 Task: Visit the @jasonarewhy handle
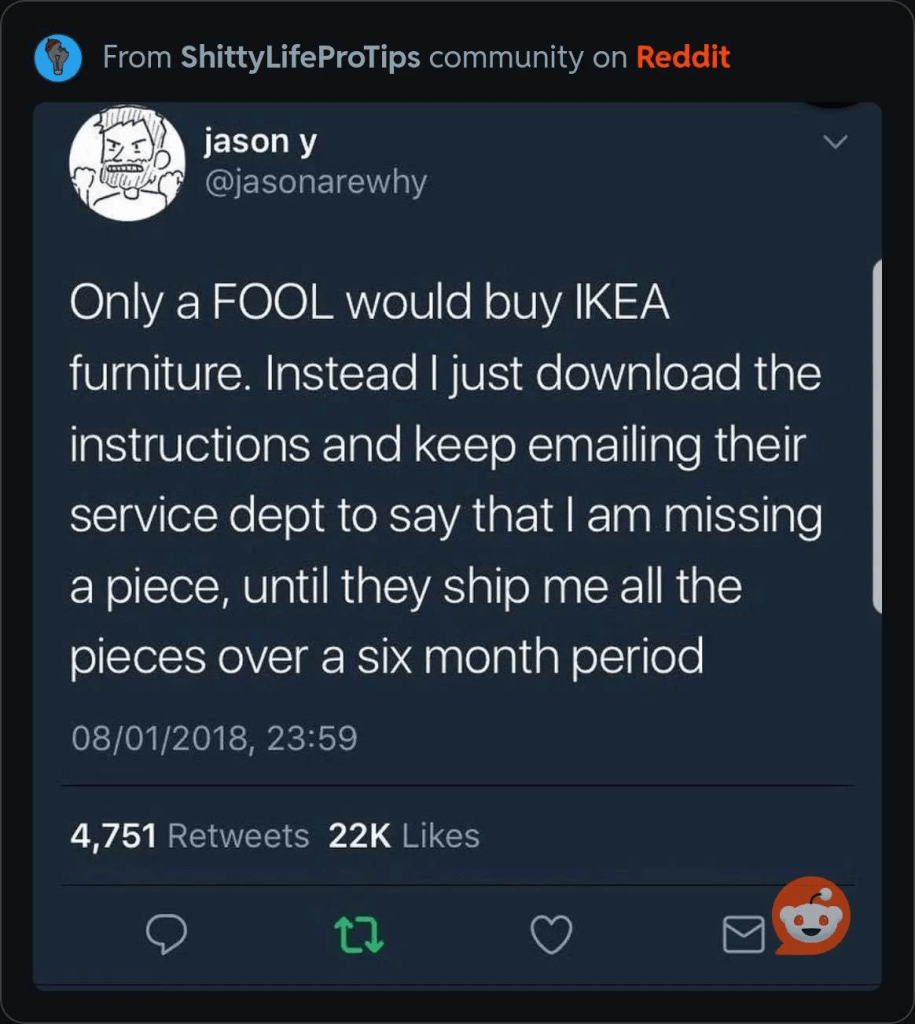(x=314, y=182)
